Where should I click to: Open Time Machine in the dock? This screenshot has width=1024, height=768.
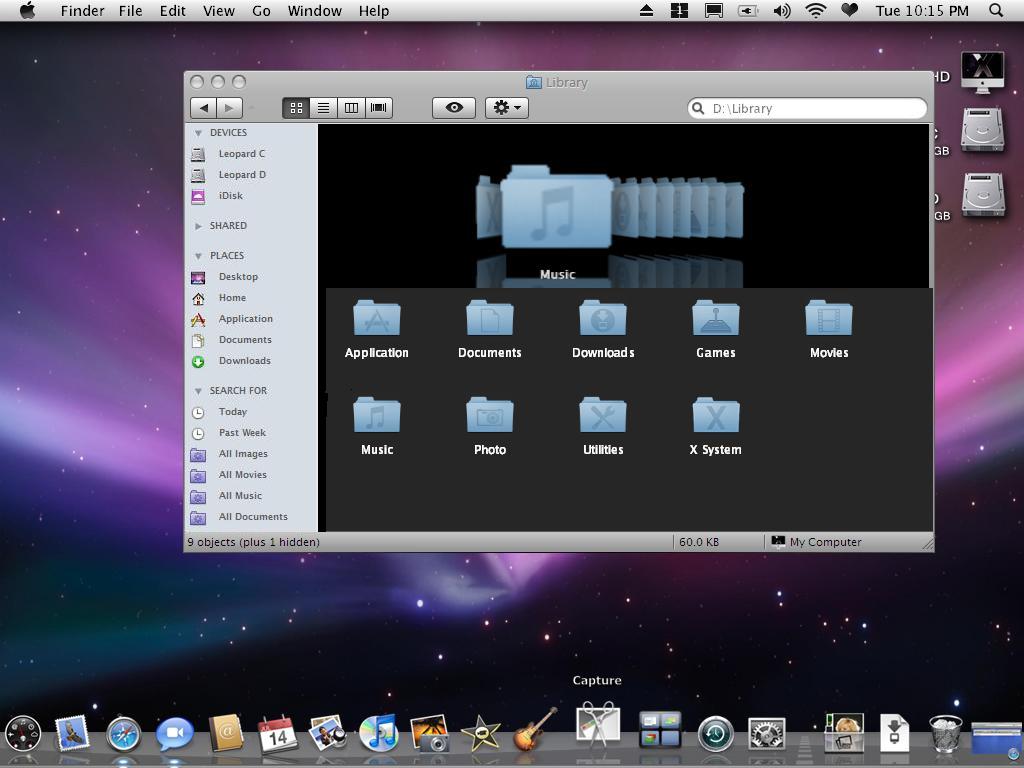(715, 734)
